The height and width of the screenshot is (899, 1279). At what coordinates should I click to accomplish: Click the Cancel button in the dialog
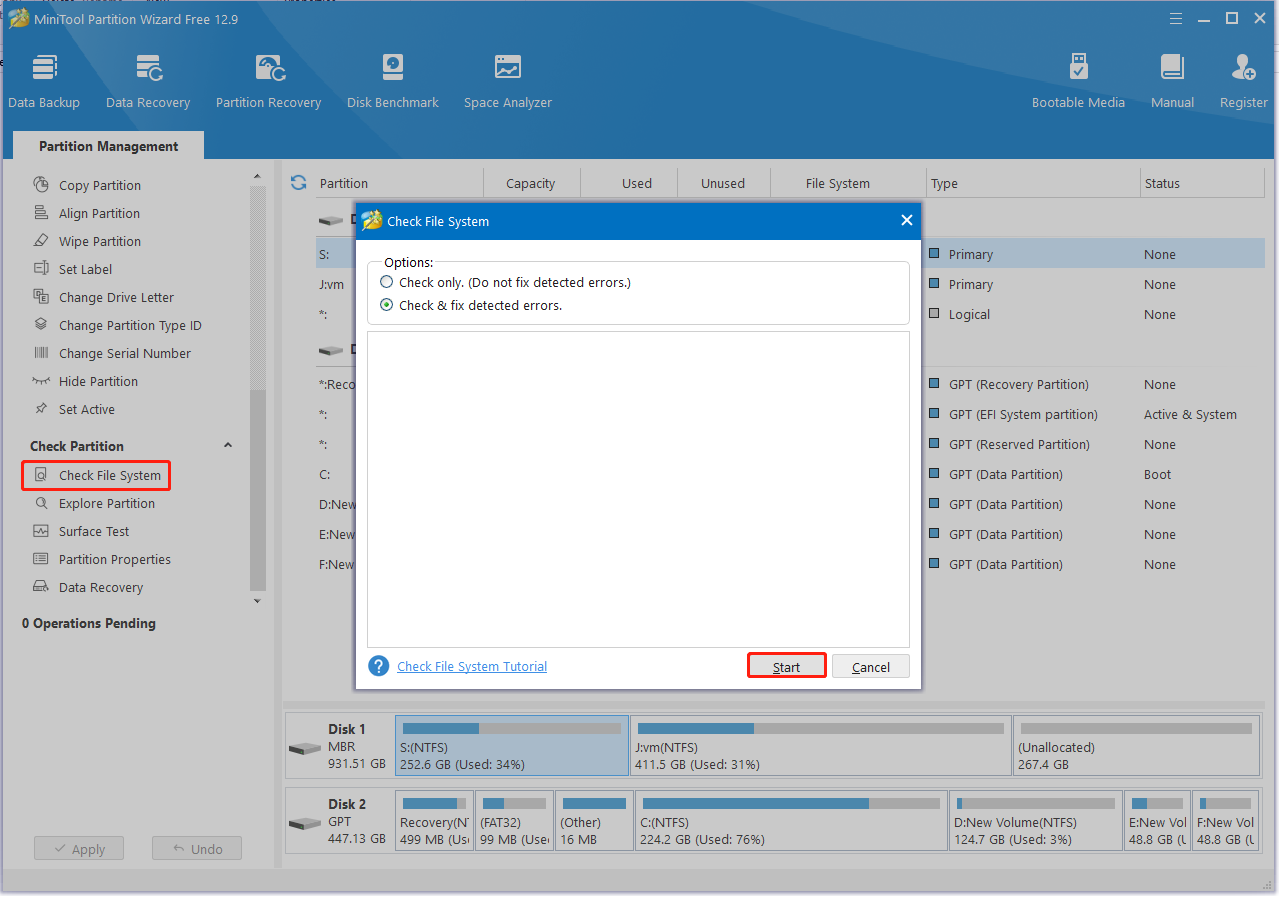[871, 666]
